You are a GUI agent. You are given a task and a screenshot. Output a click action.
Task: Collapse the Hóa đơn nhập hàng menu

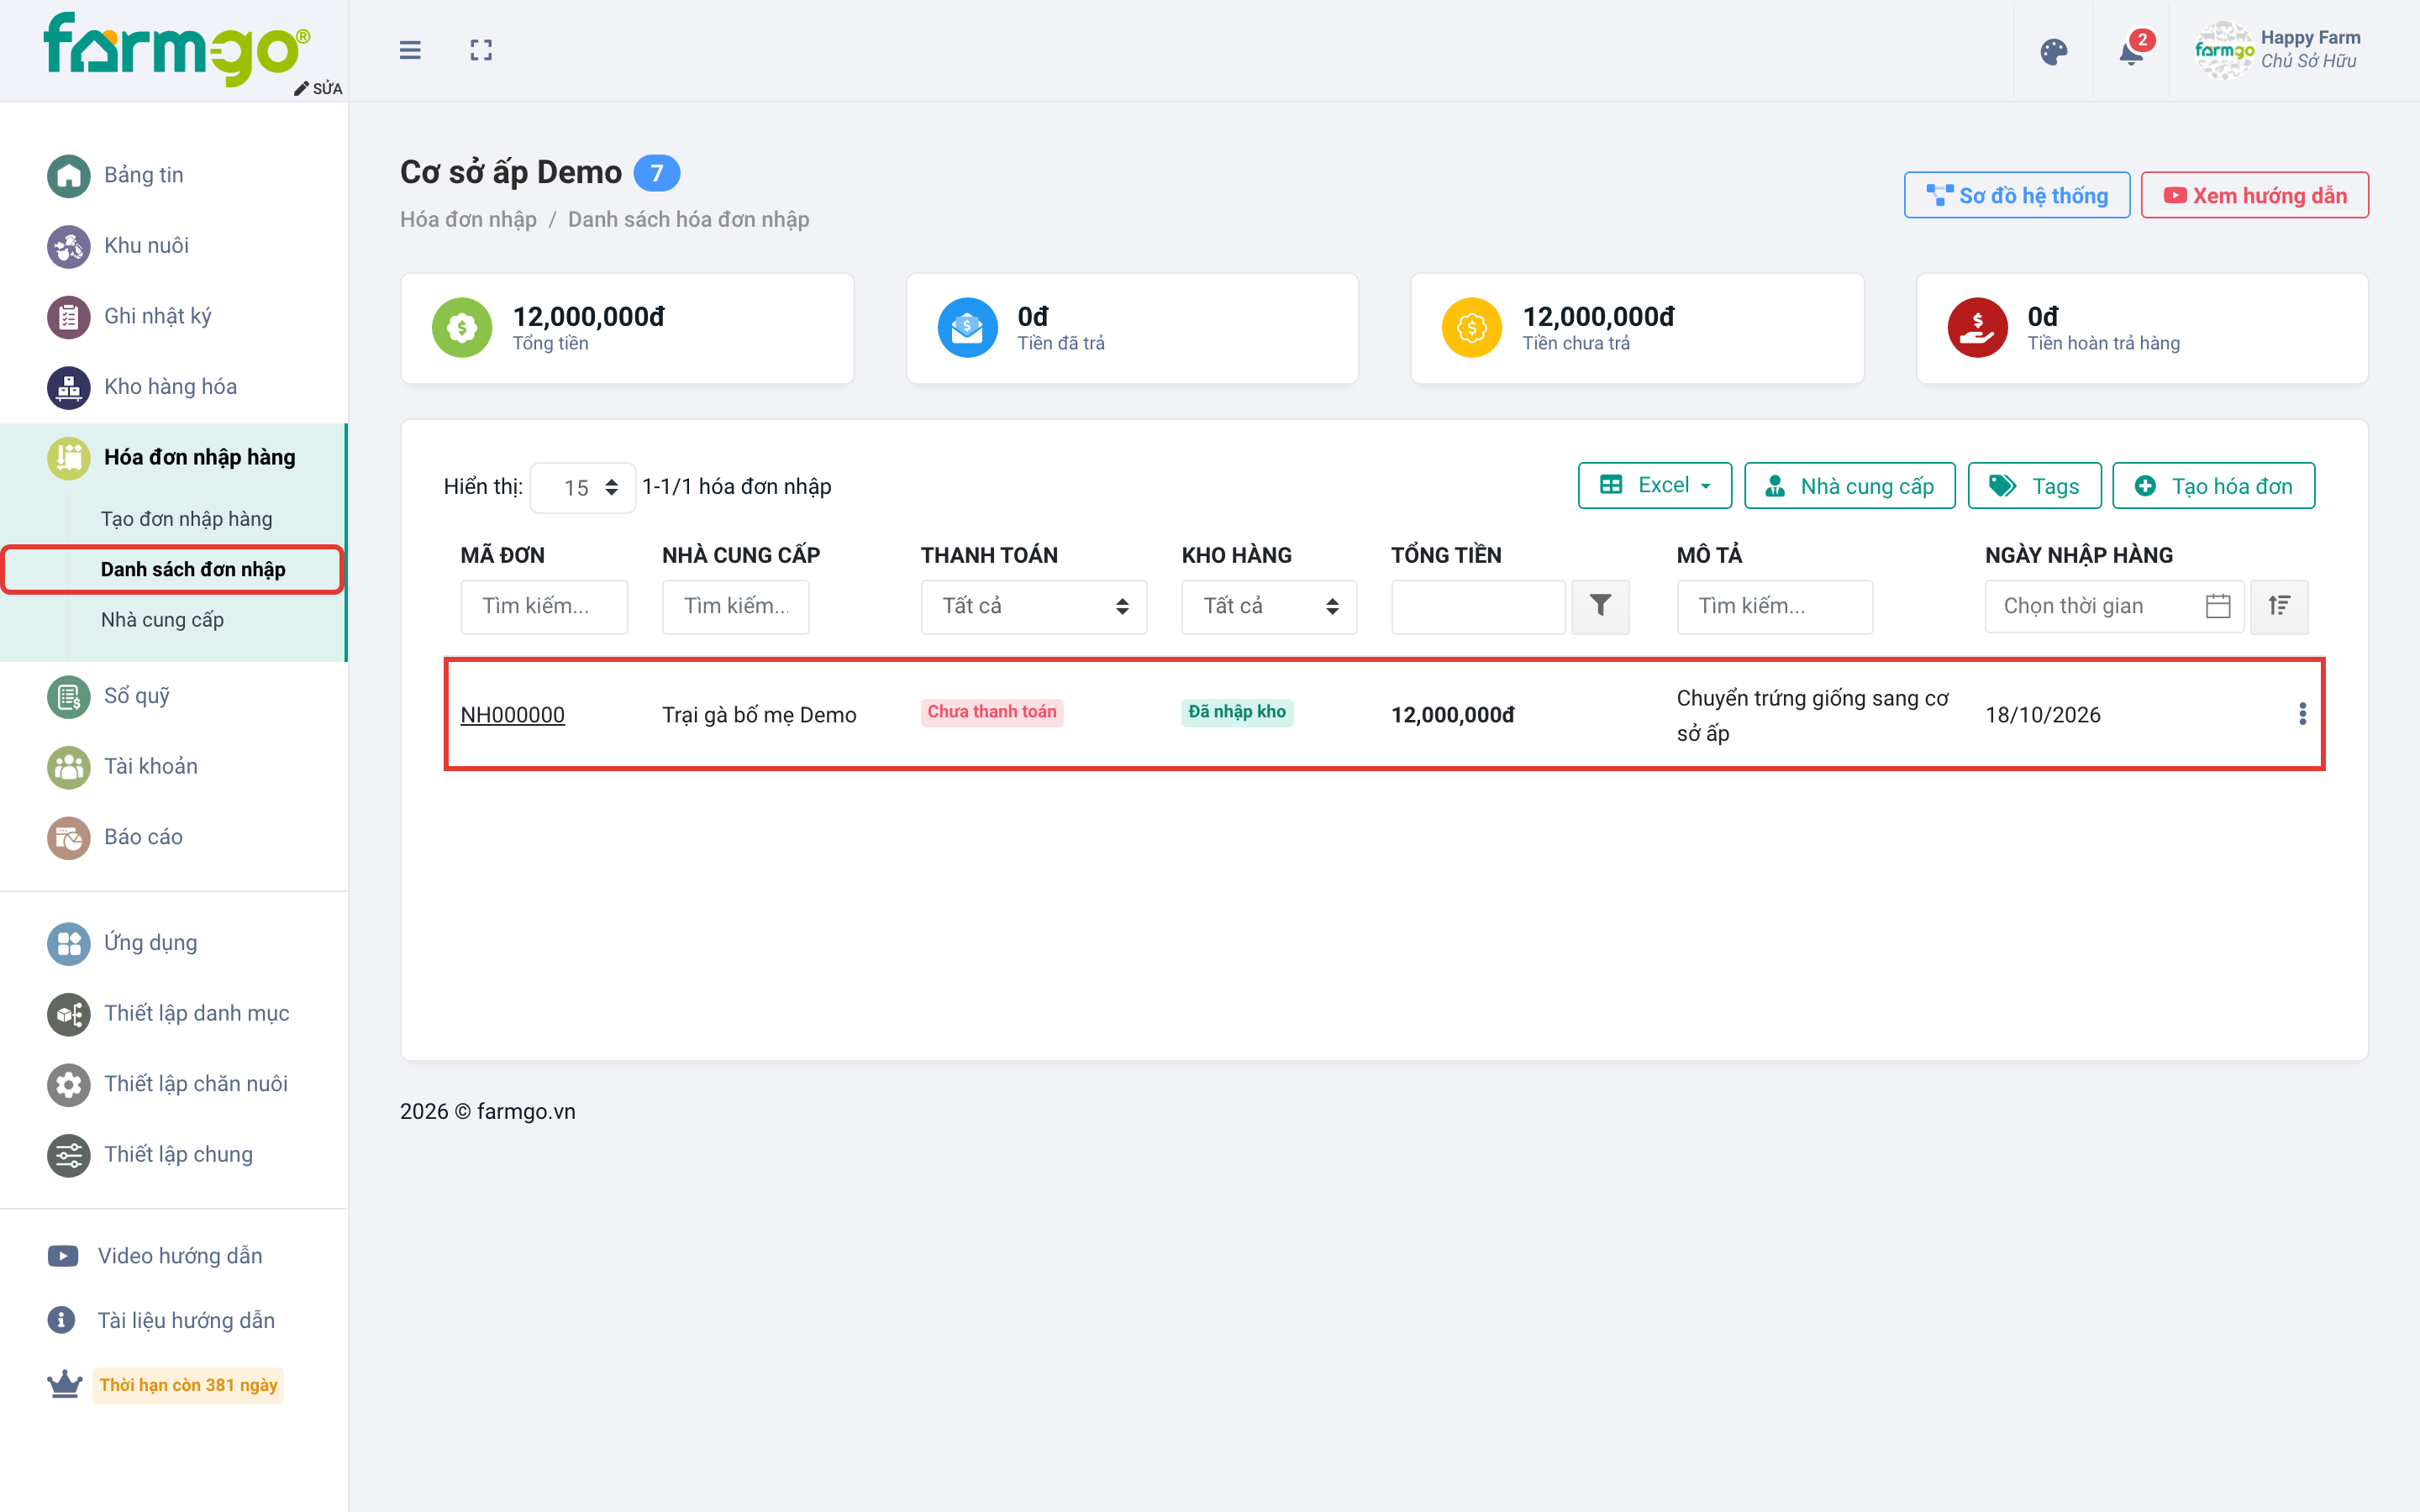(173, 458)
